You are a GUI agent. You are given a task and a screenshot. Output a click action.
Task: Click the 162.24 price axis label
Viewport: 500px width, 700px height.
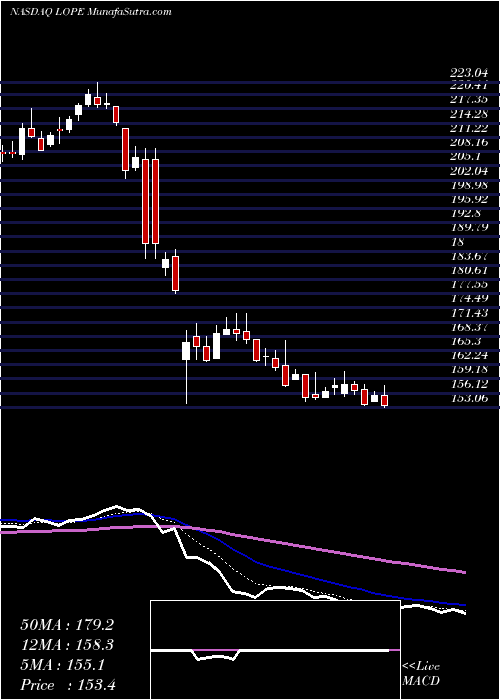469,356
